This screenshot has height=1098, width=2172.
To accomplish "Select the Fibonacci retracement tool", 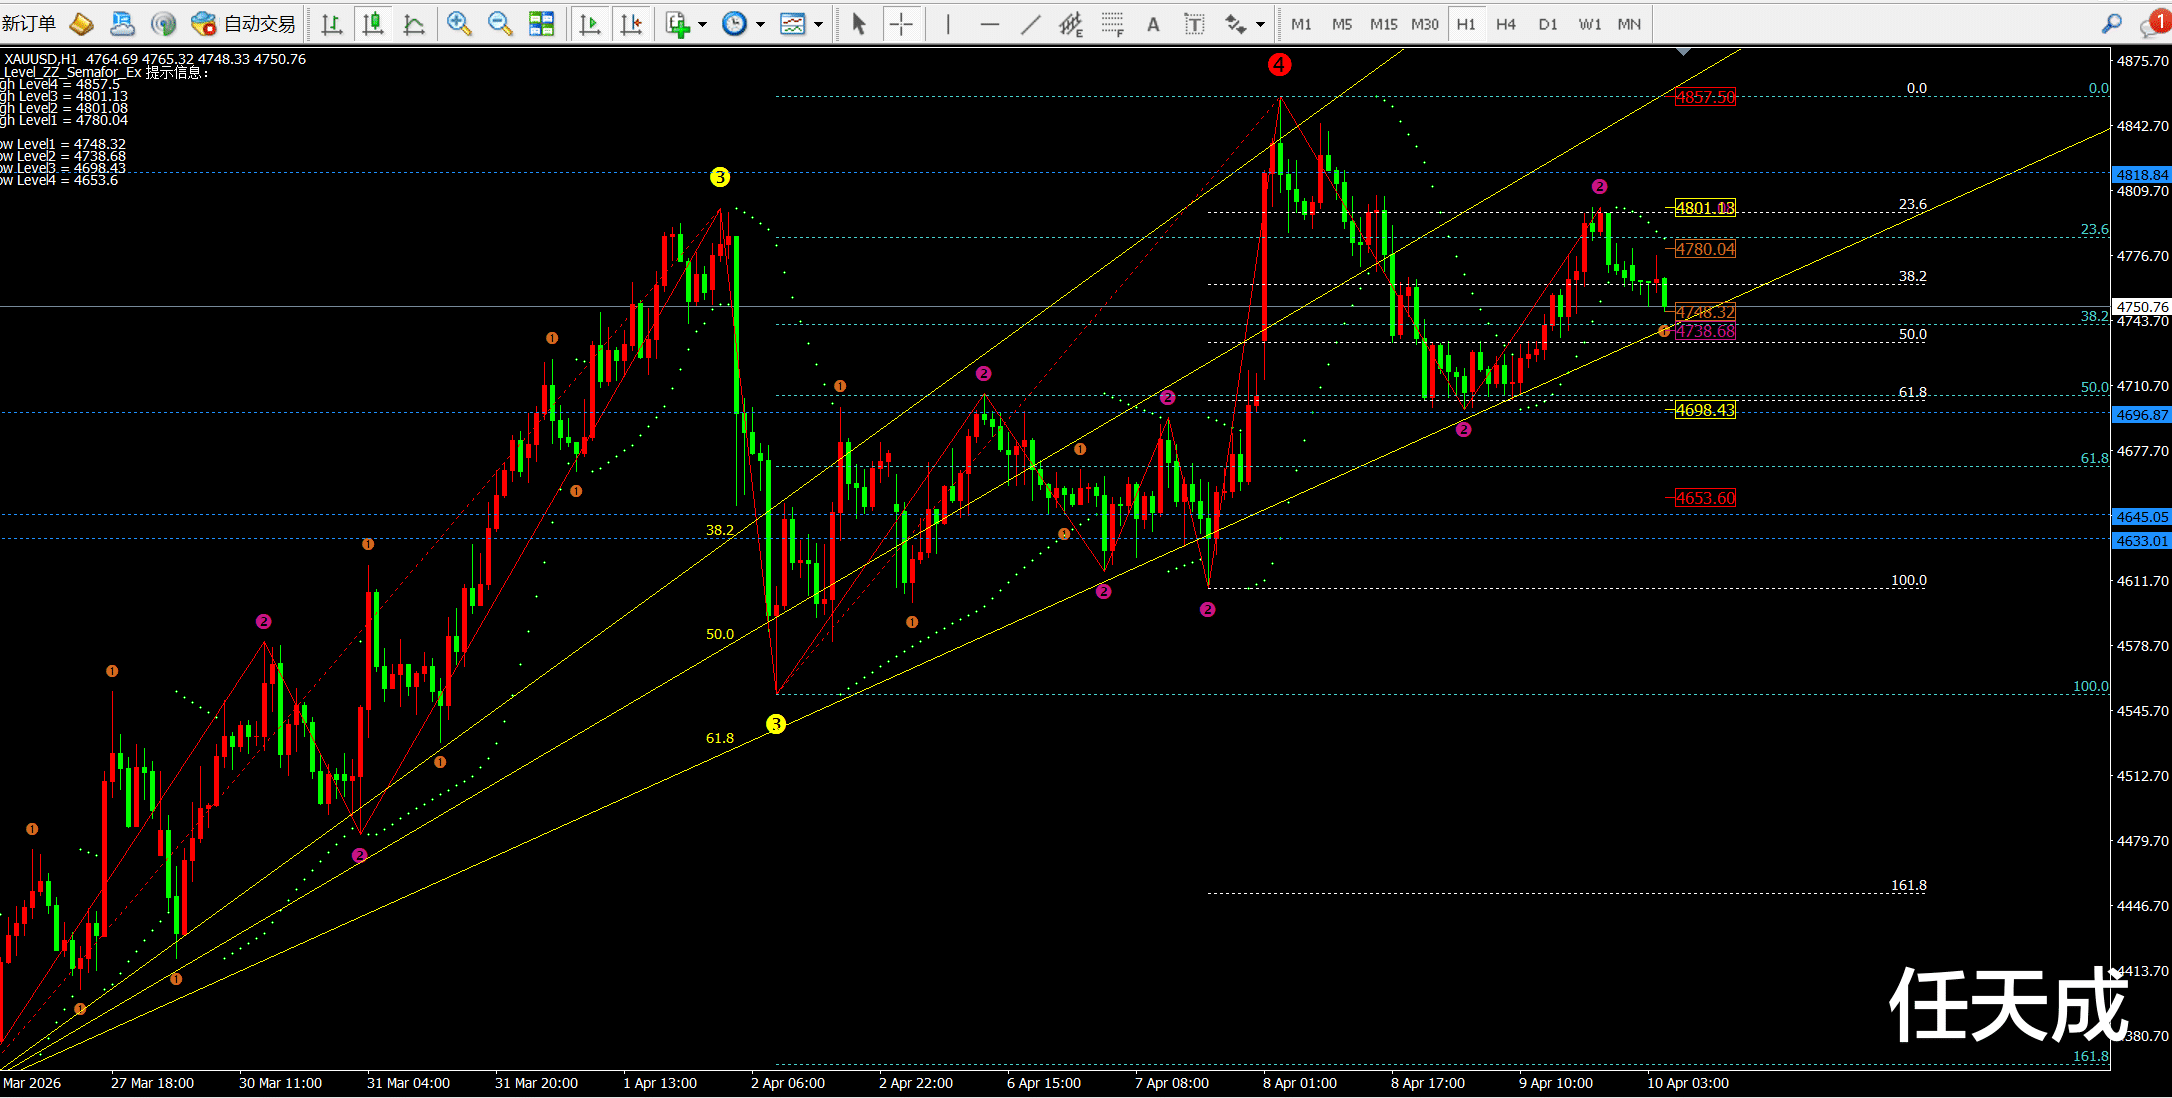I will [1113, 24].
